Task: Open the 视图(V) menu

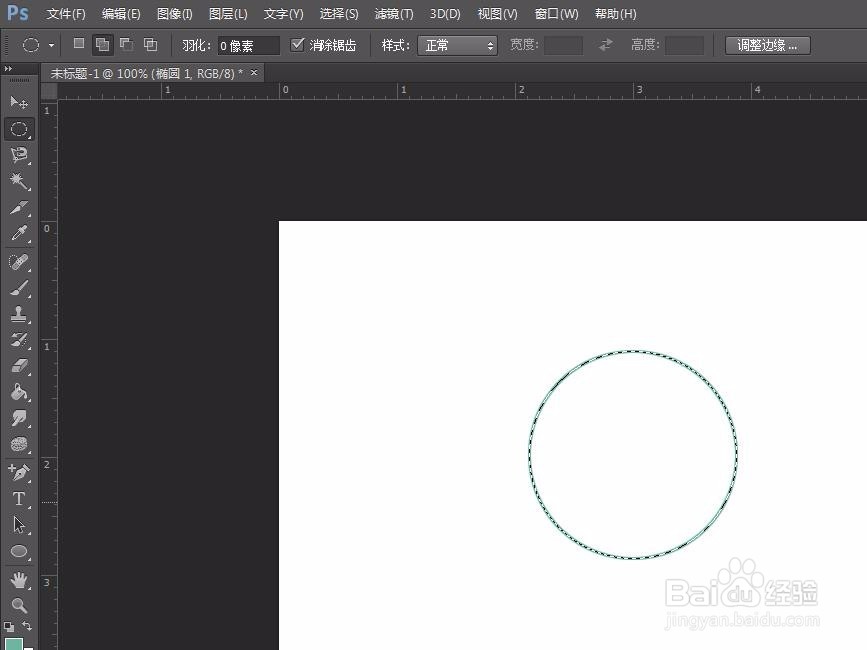Action: click(498, 14)
